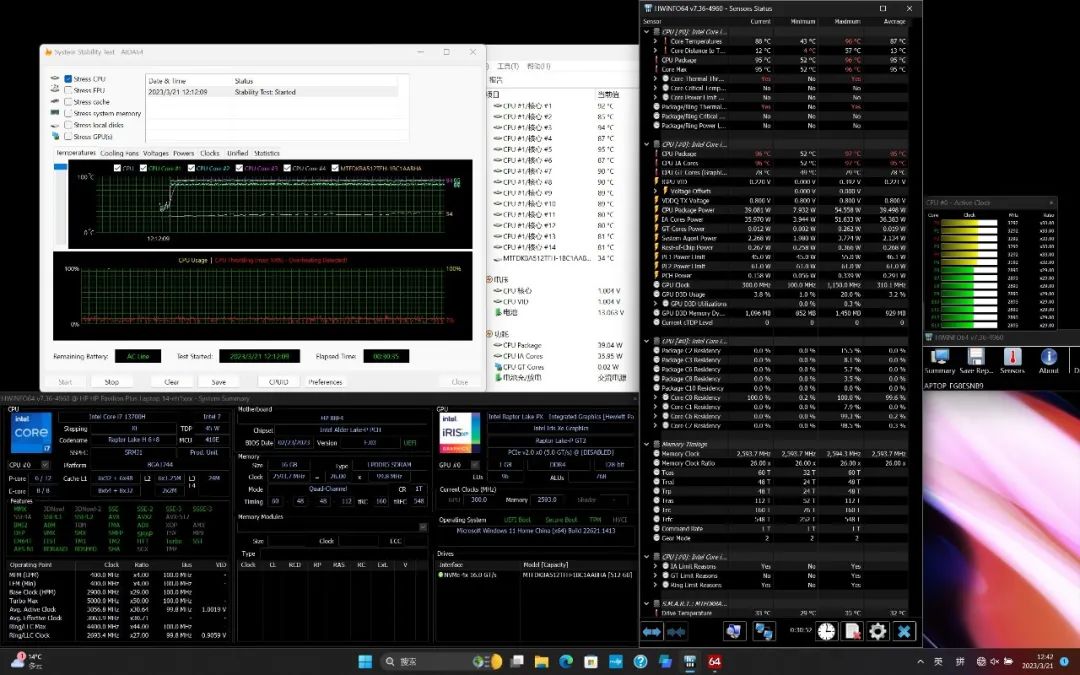
Task: Close sensors with the blue X toolbar icon
Action: [x=904, y=631]
